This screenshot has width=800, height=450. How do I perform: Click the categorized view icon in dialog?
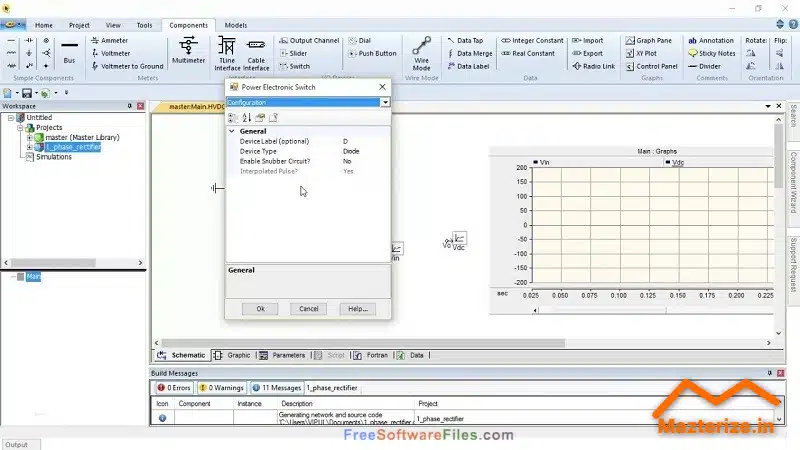pos(233,118)
